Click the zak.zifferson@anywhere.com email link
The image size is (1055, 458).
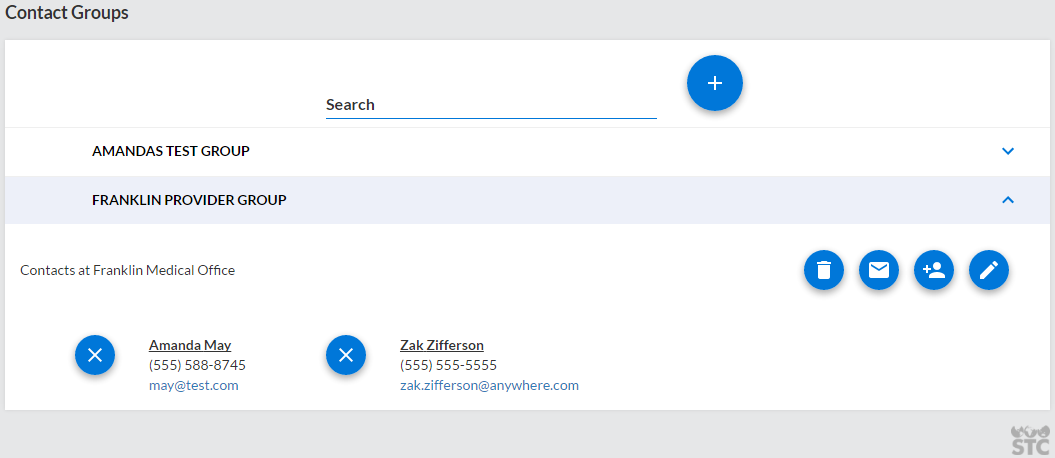(x=489, y=385)
